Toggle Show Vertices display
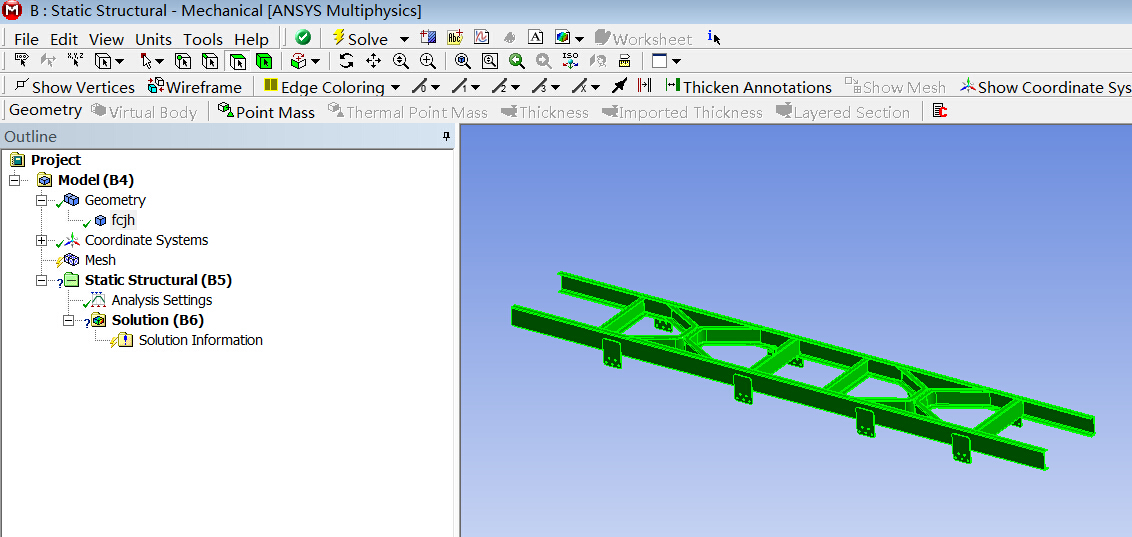The height and width of the screenshot is (537, 1132). tap(74, 87)
